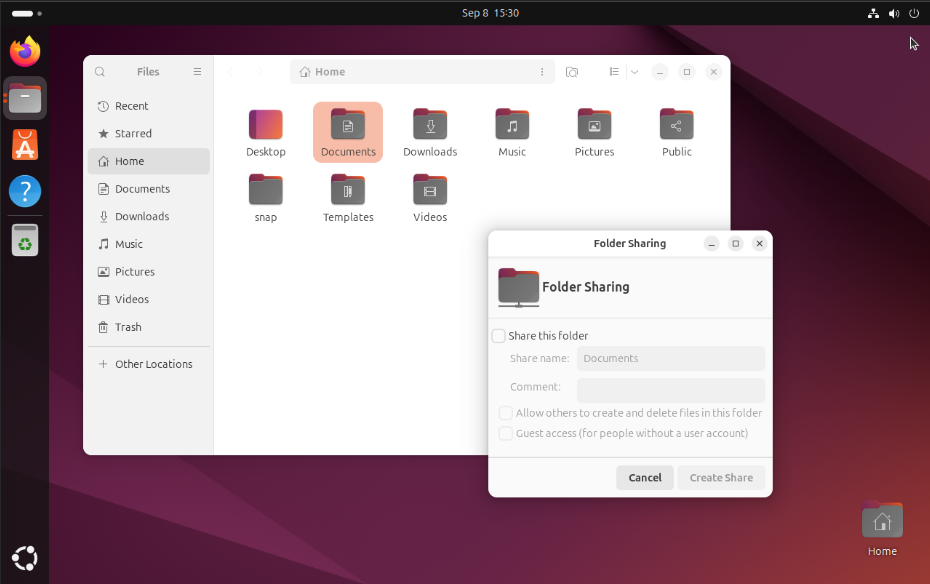Select the Public folder icon
Screen dimensions: 930x584
tap(676, 126)
